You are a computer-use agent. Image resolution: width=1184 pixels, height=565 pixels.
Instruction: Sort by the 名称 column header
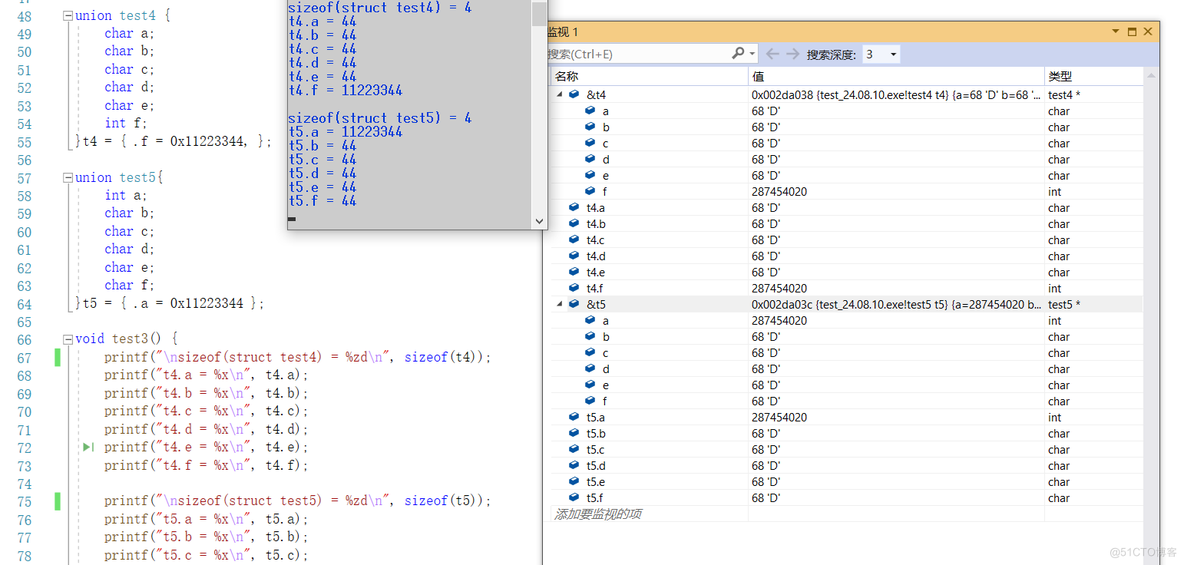coord(649,77)
